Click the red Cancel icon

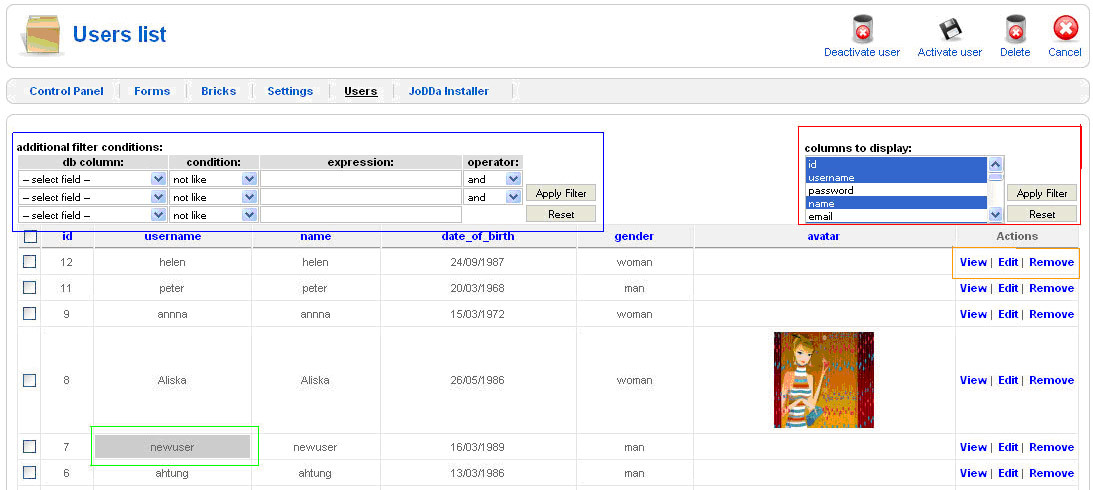coord(1065,30)
